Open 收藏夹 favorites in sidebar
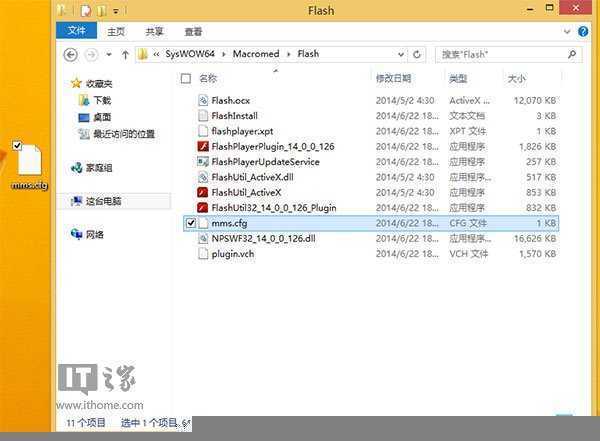Screen dimensions: 600x441 [99, 83]
